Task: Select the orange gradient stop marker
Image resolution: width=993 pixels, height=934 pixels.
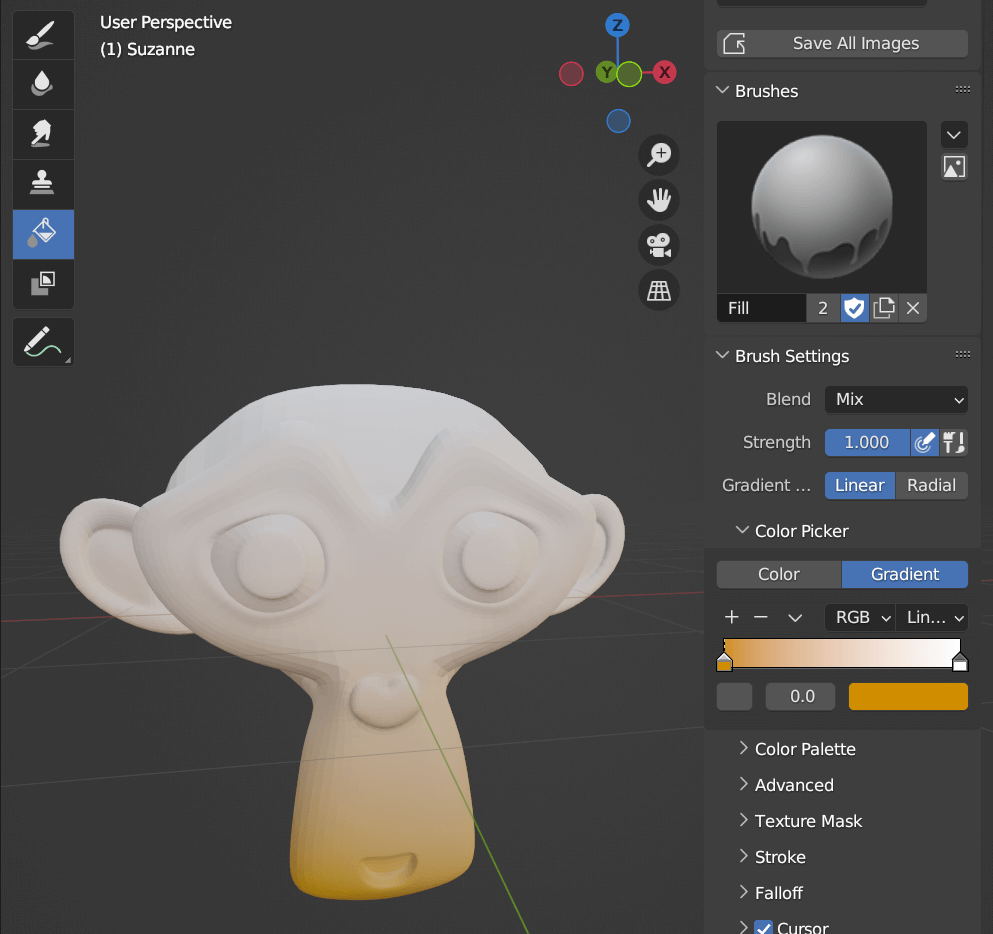Action: pyautogui.click(x=724, y=662)
